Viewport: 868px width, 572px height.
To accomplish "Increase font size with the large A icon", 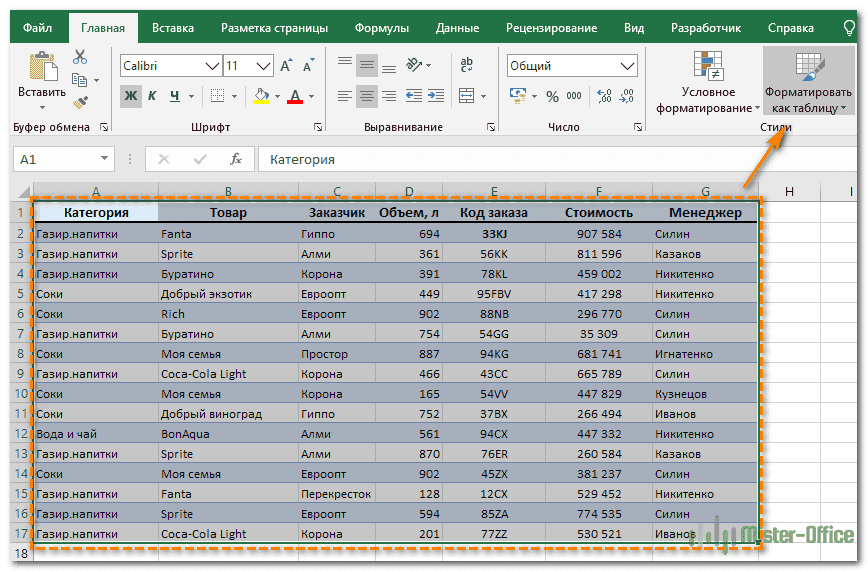I will click(x=286, y=66).
